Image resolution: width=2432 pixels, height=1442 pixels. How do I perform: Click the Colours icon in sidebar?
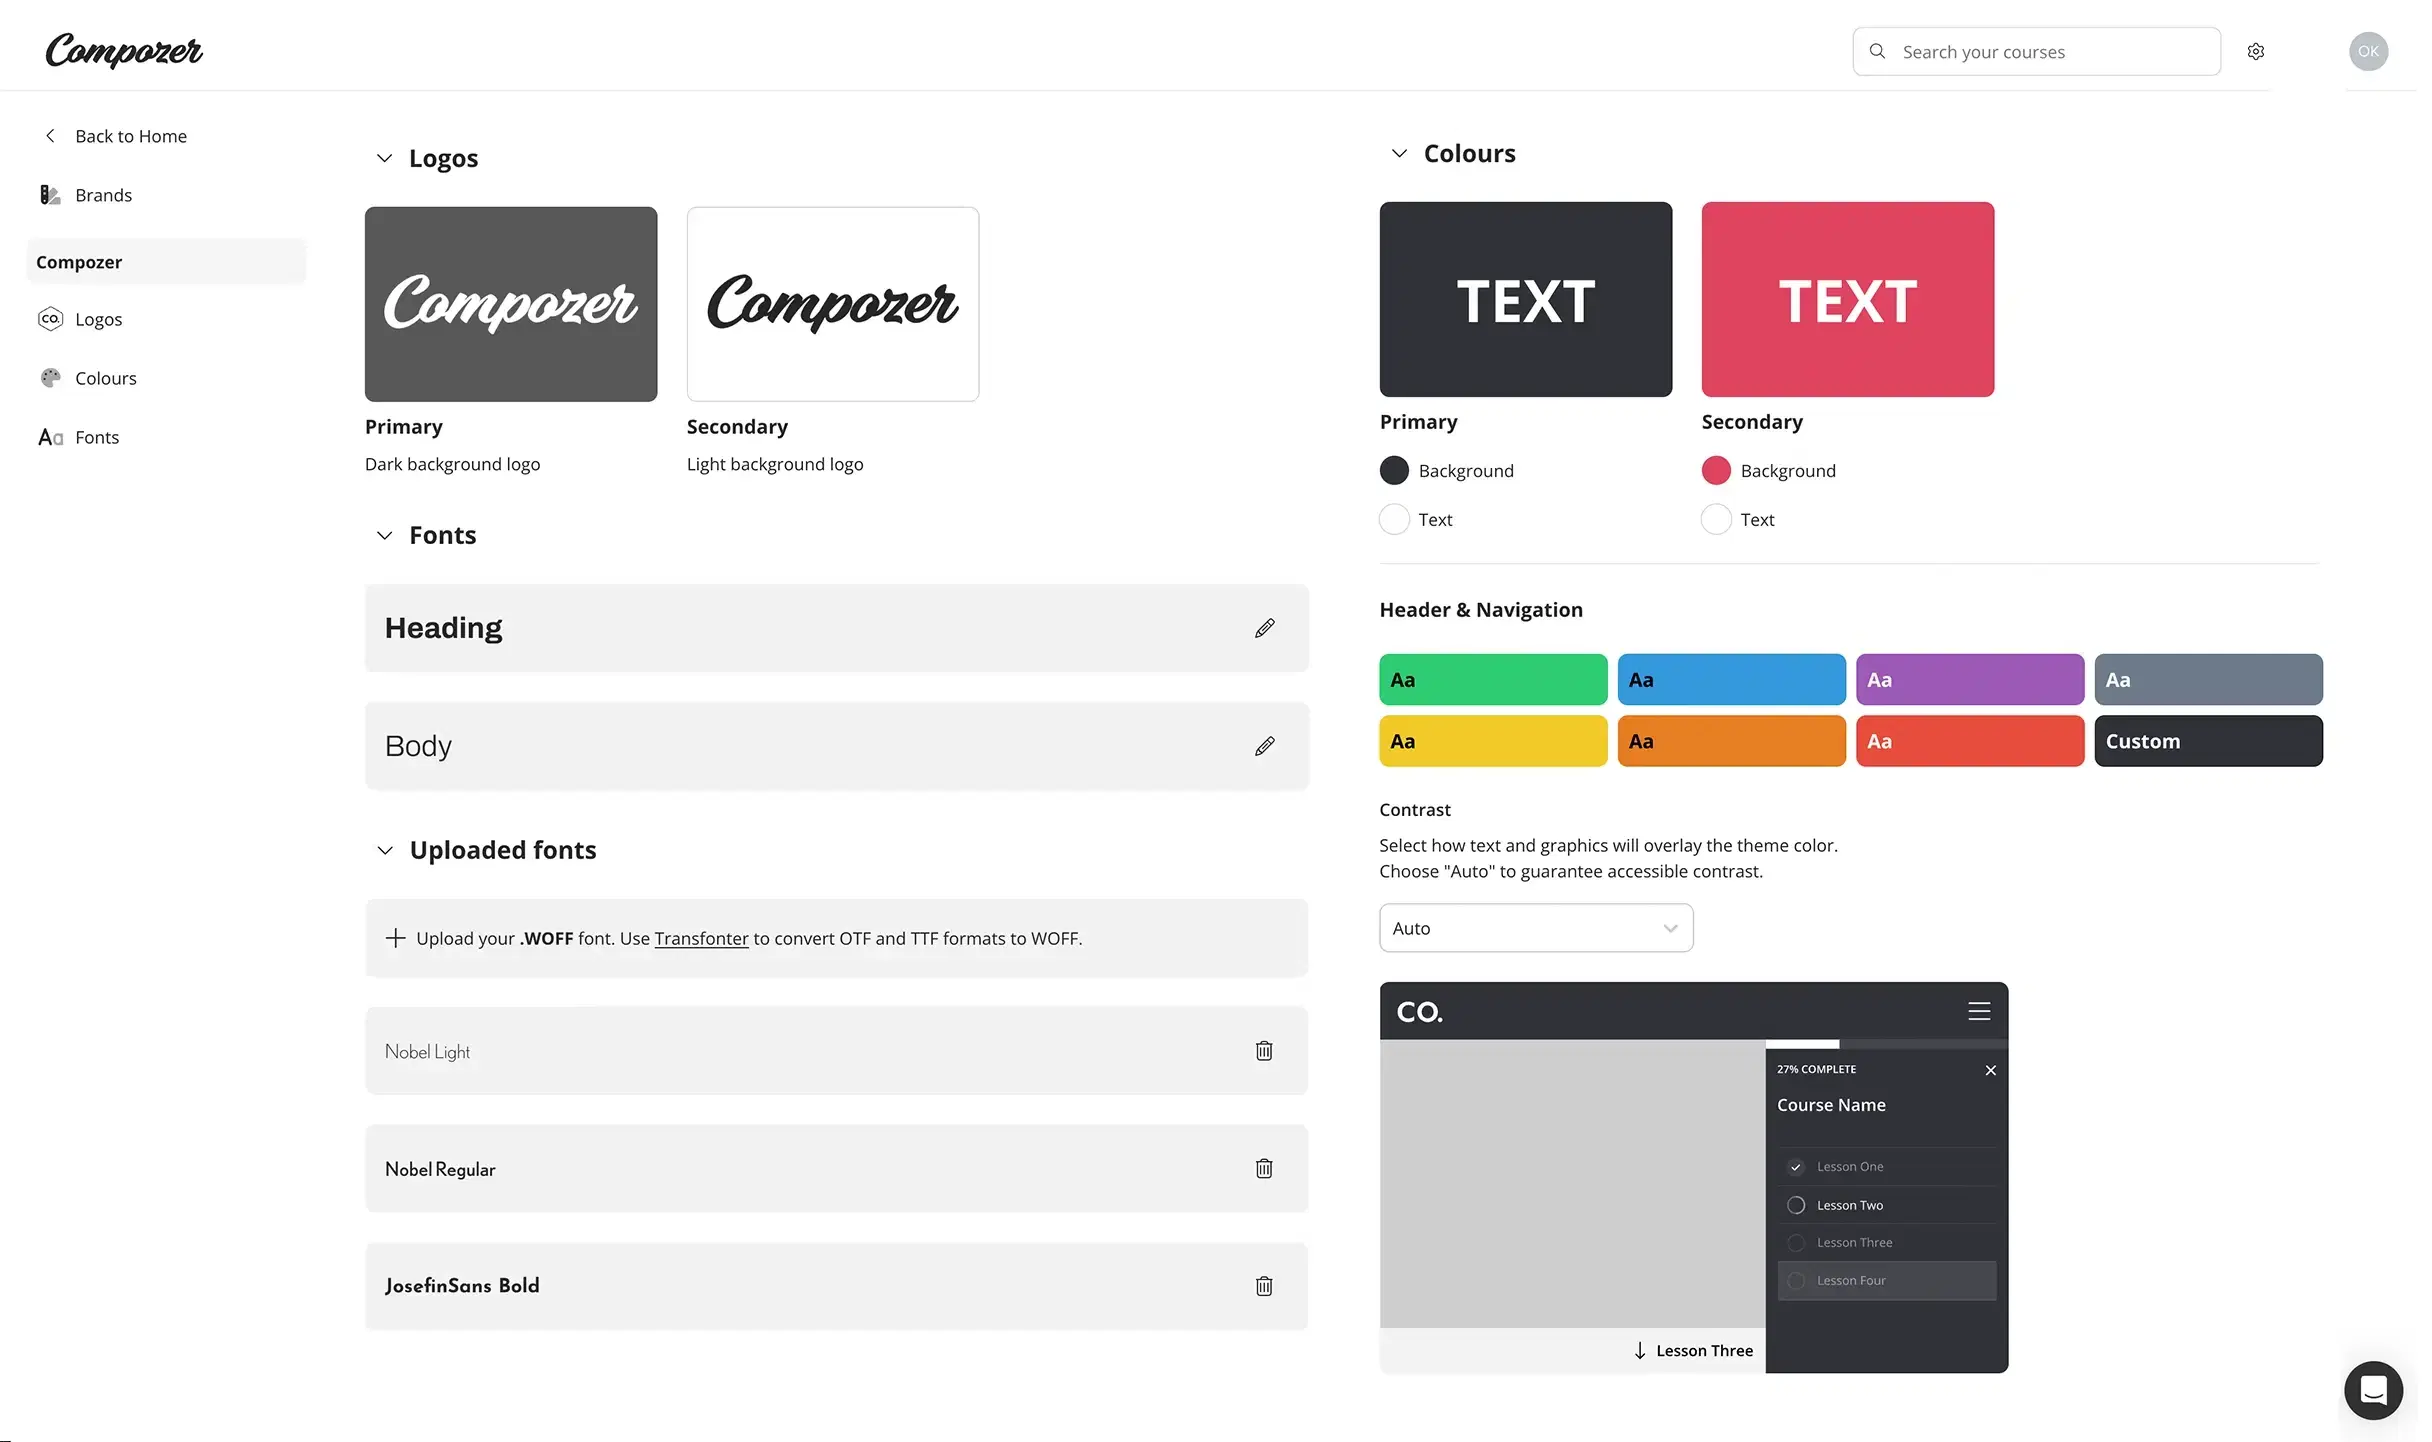(50, 378)
